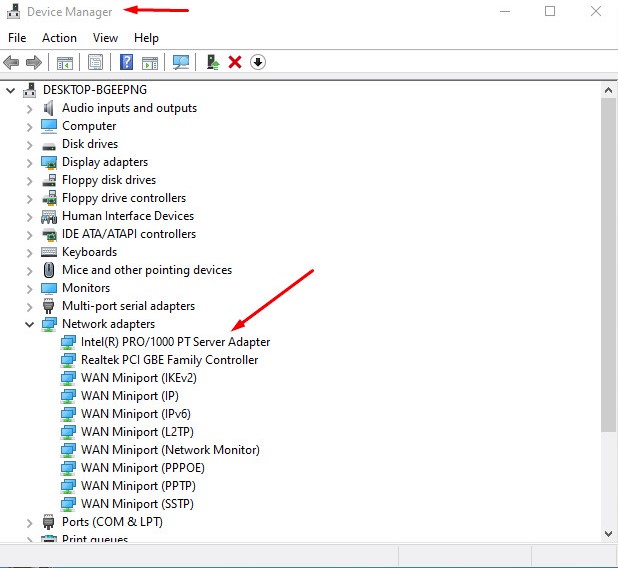Viewport: 618px width, 568px height.
Task: Click the 'Multi-port serial adapters' label
Action: (x=128, y=306)
